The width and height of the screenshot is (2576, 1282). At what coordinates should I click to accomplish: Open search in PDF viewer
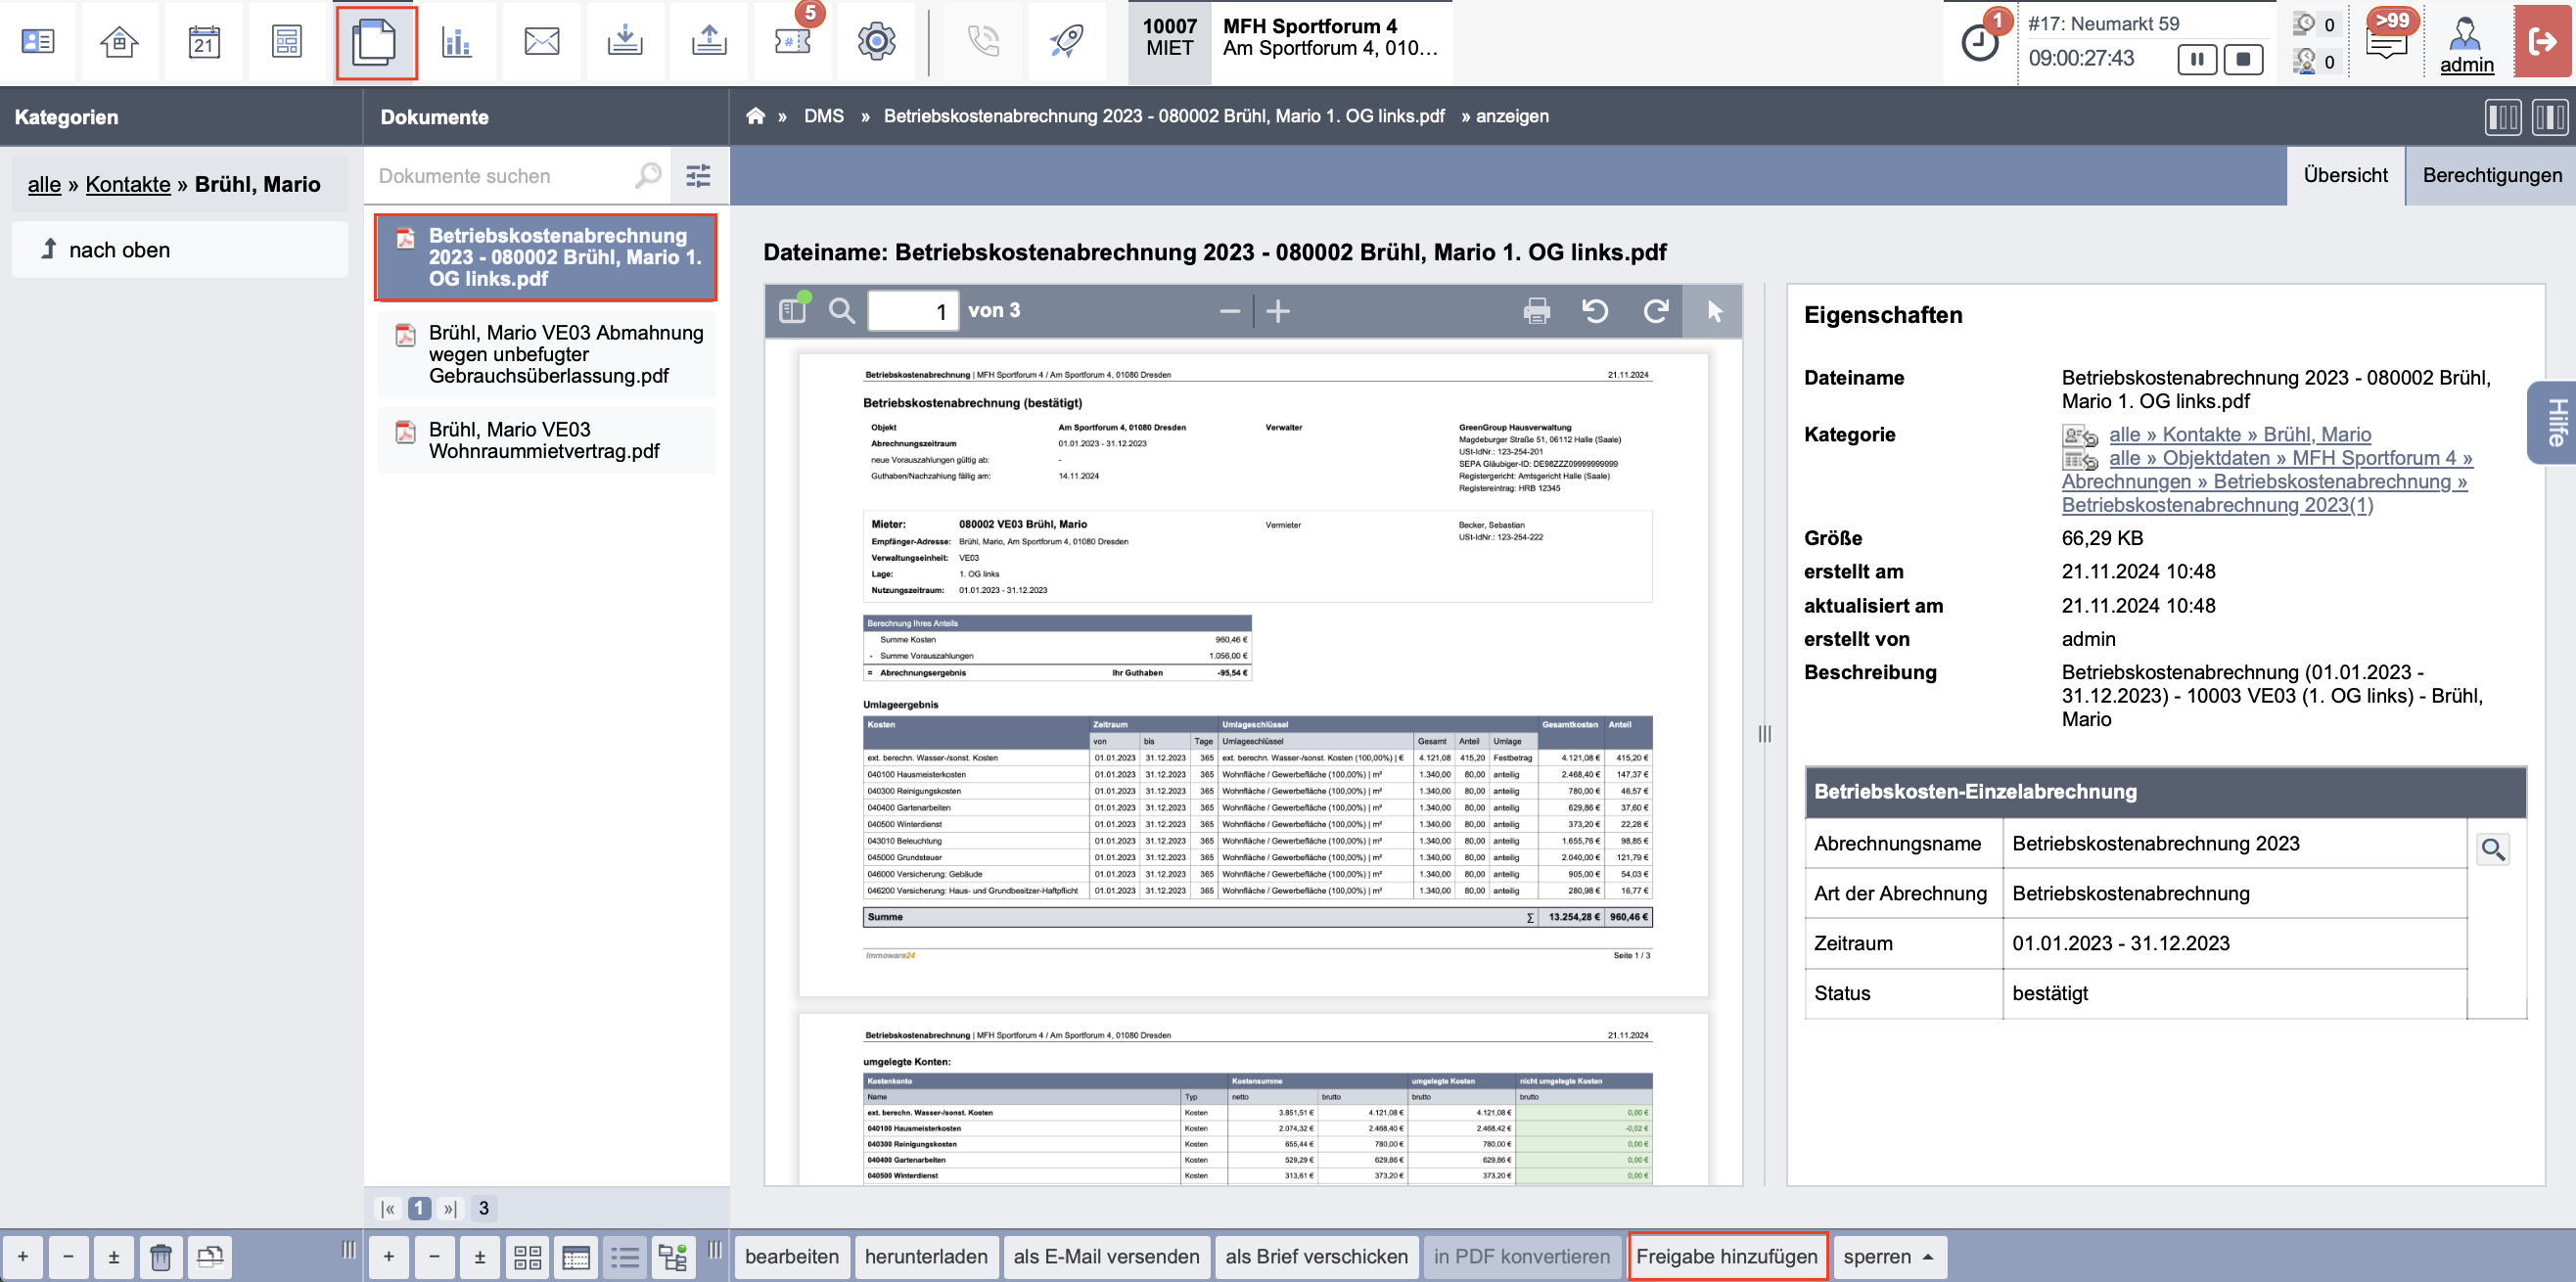842,311
